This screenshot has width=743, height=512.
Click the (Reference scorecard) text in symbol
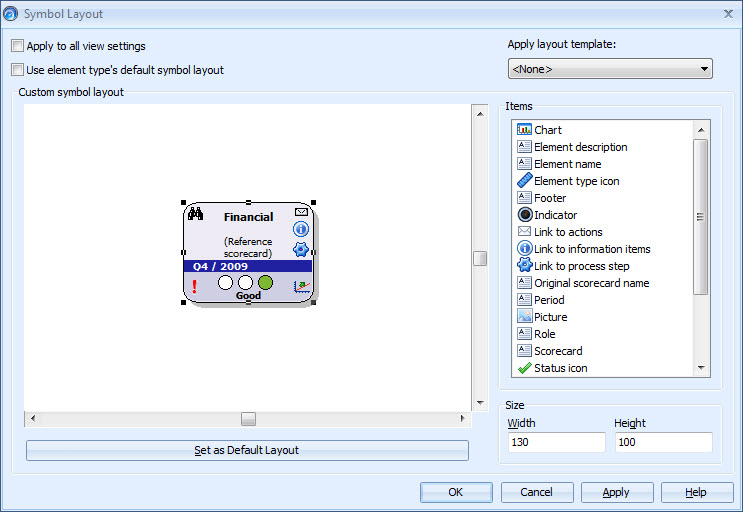[x=248, y=248]
